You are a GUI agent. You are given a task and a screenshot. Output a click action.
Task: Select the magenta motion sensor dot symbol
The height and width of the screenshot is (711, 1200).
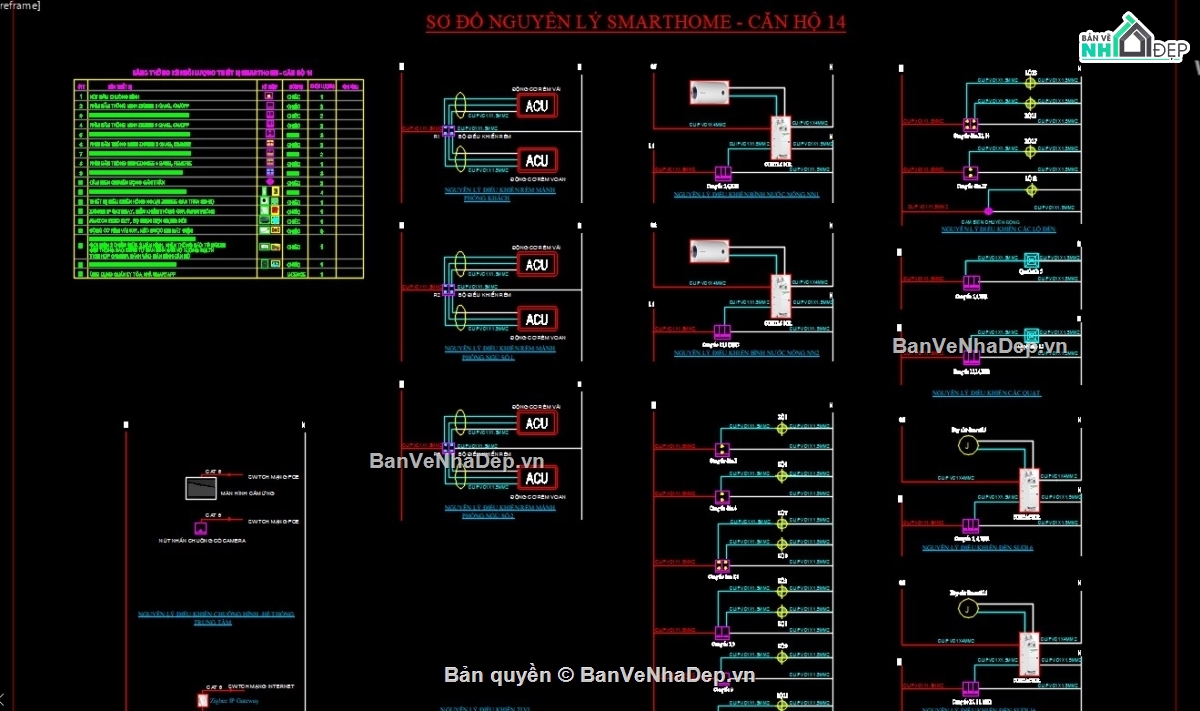pyautogui.click(x=988, y=210)
